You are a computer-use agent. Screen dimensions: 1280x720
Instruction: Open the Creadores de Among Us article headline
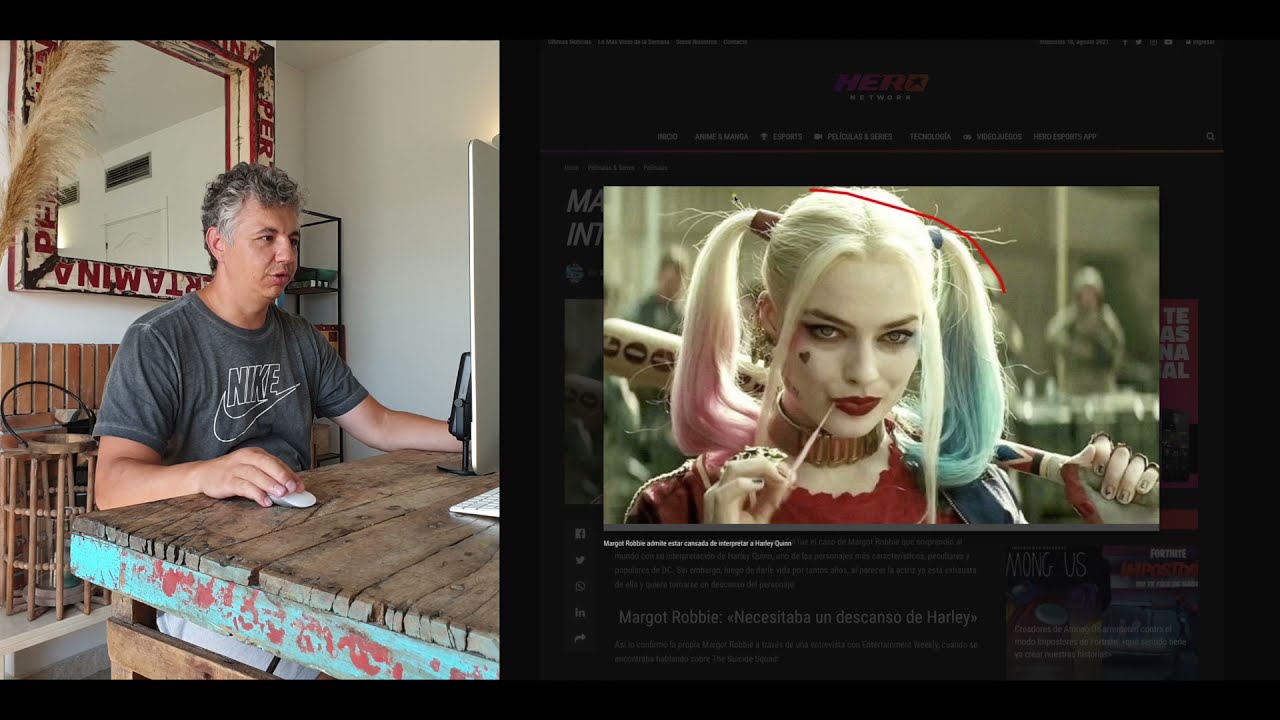[x=1100, y=642]
